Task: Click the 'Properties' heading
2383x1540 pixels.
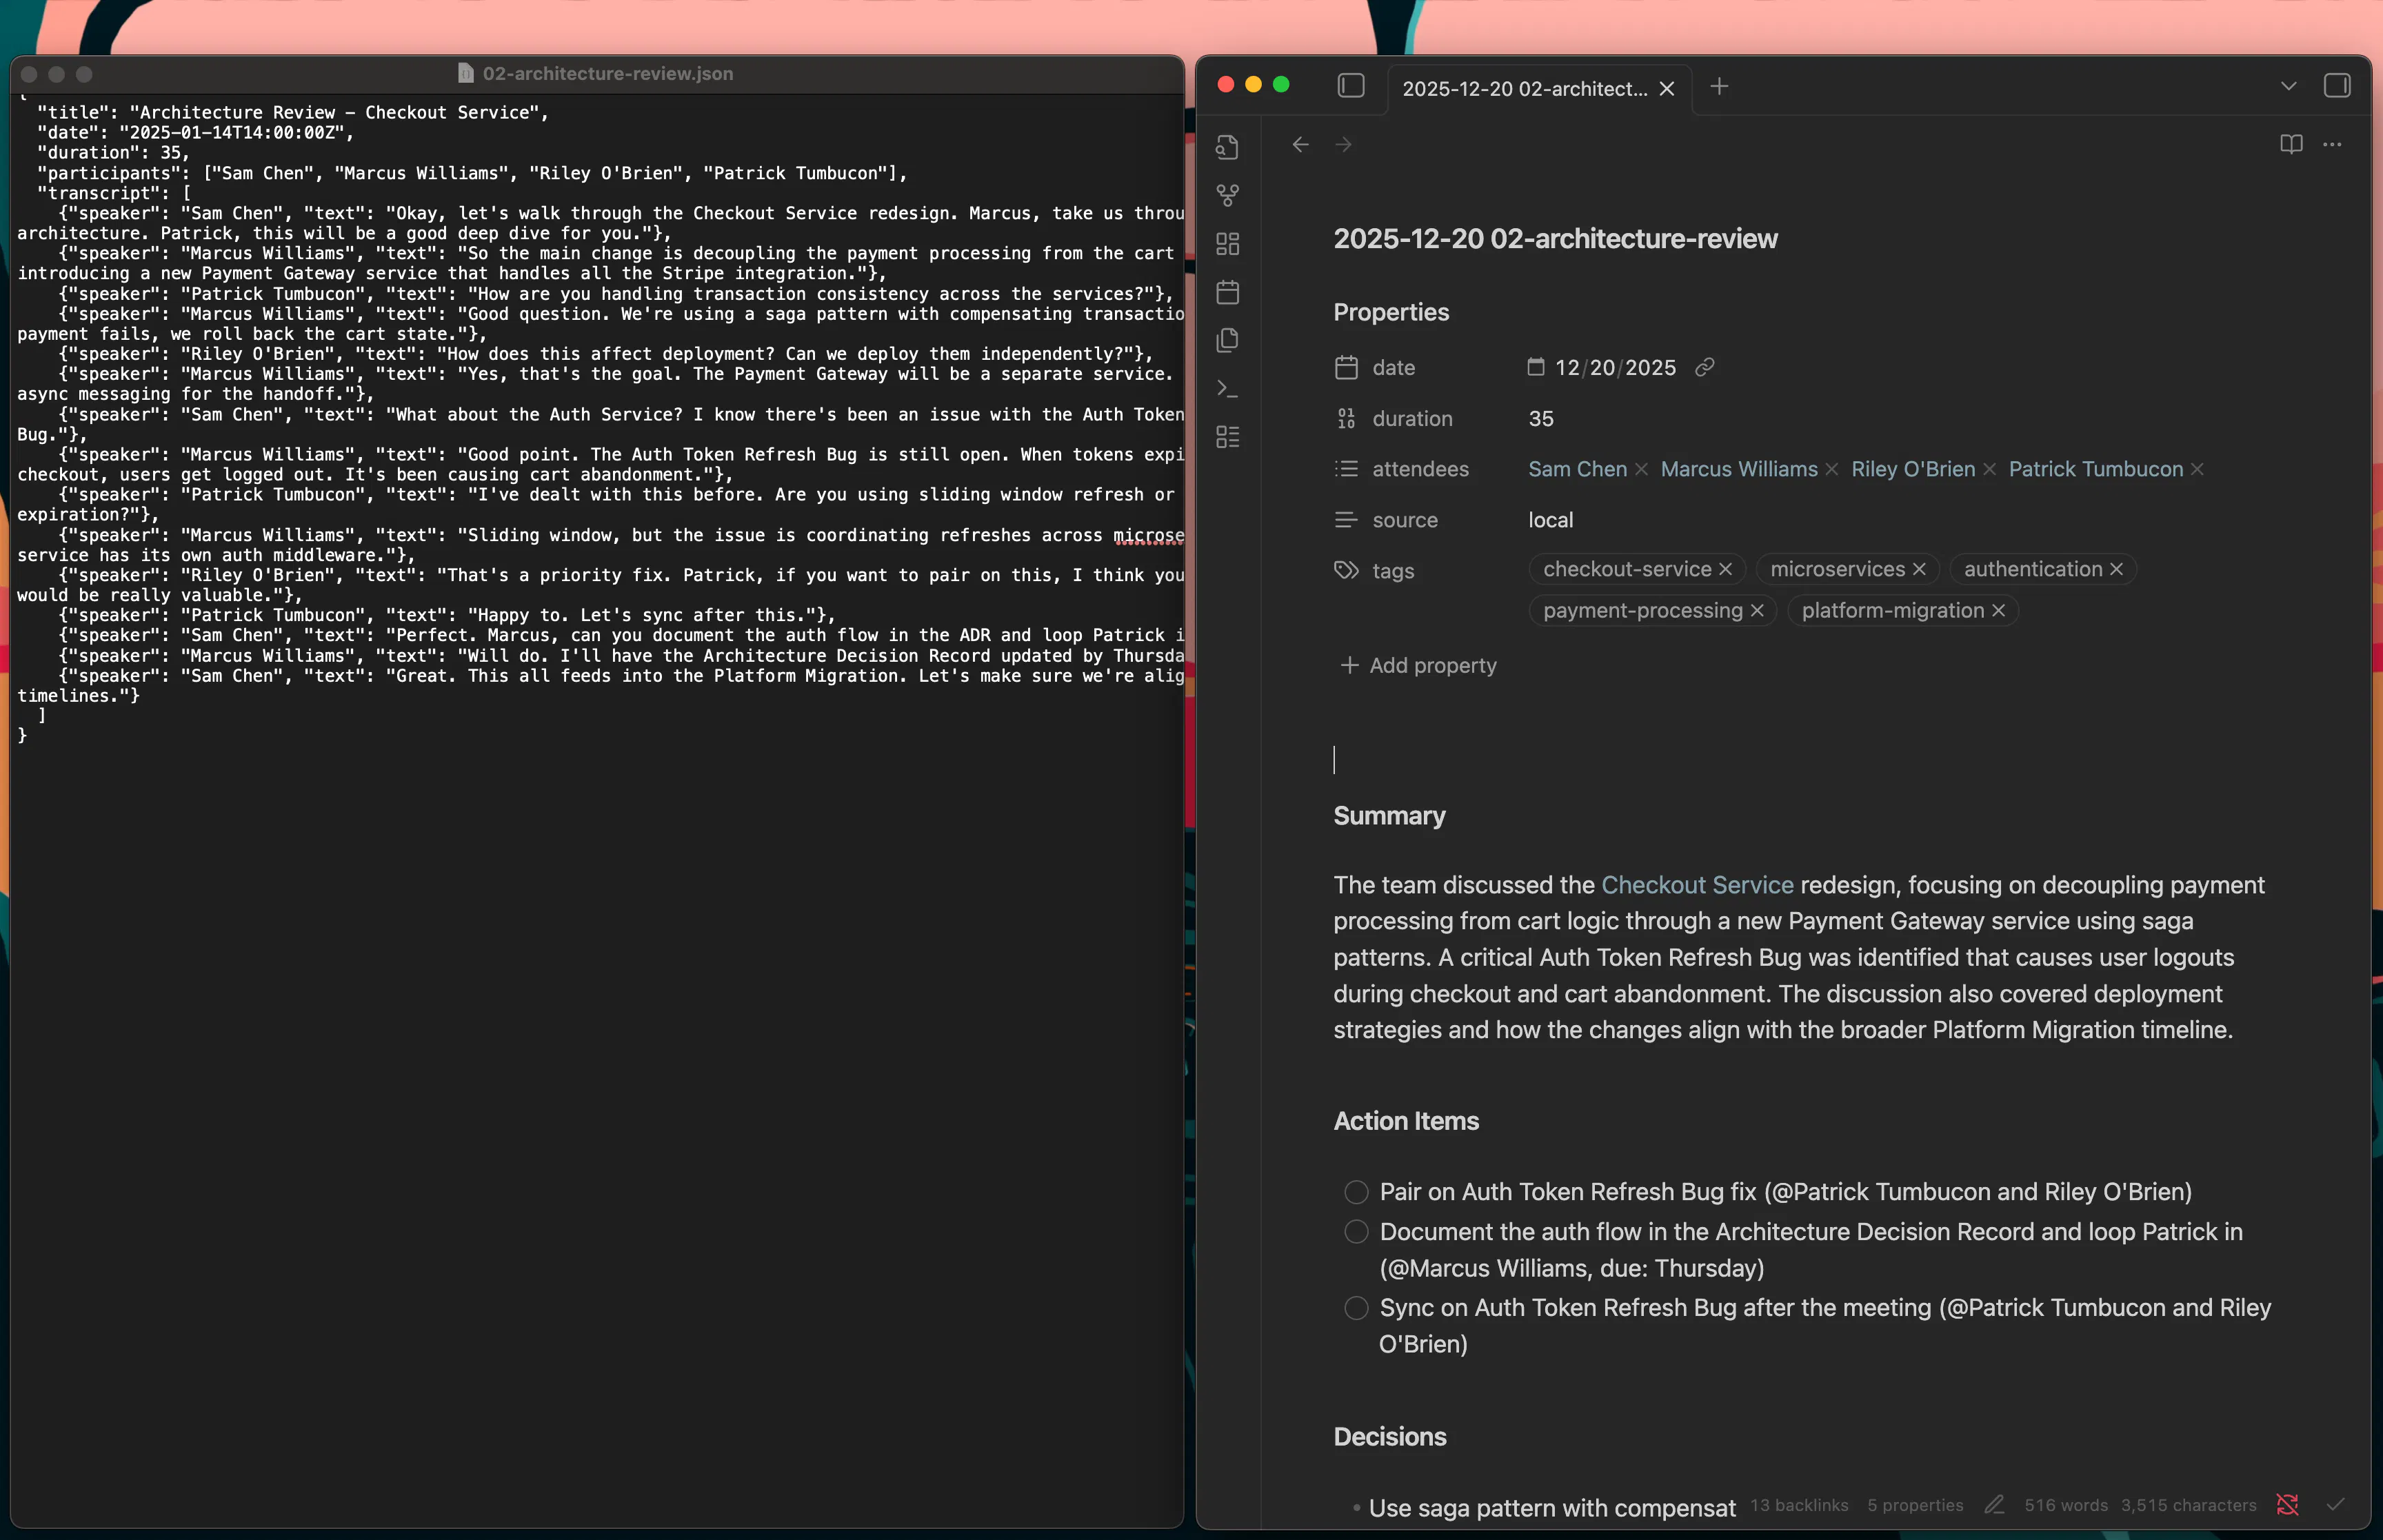Action: coord(1391,313)
